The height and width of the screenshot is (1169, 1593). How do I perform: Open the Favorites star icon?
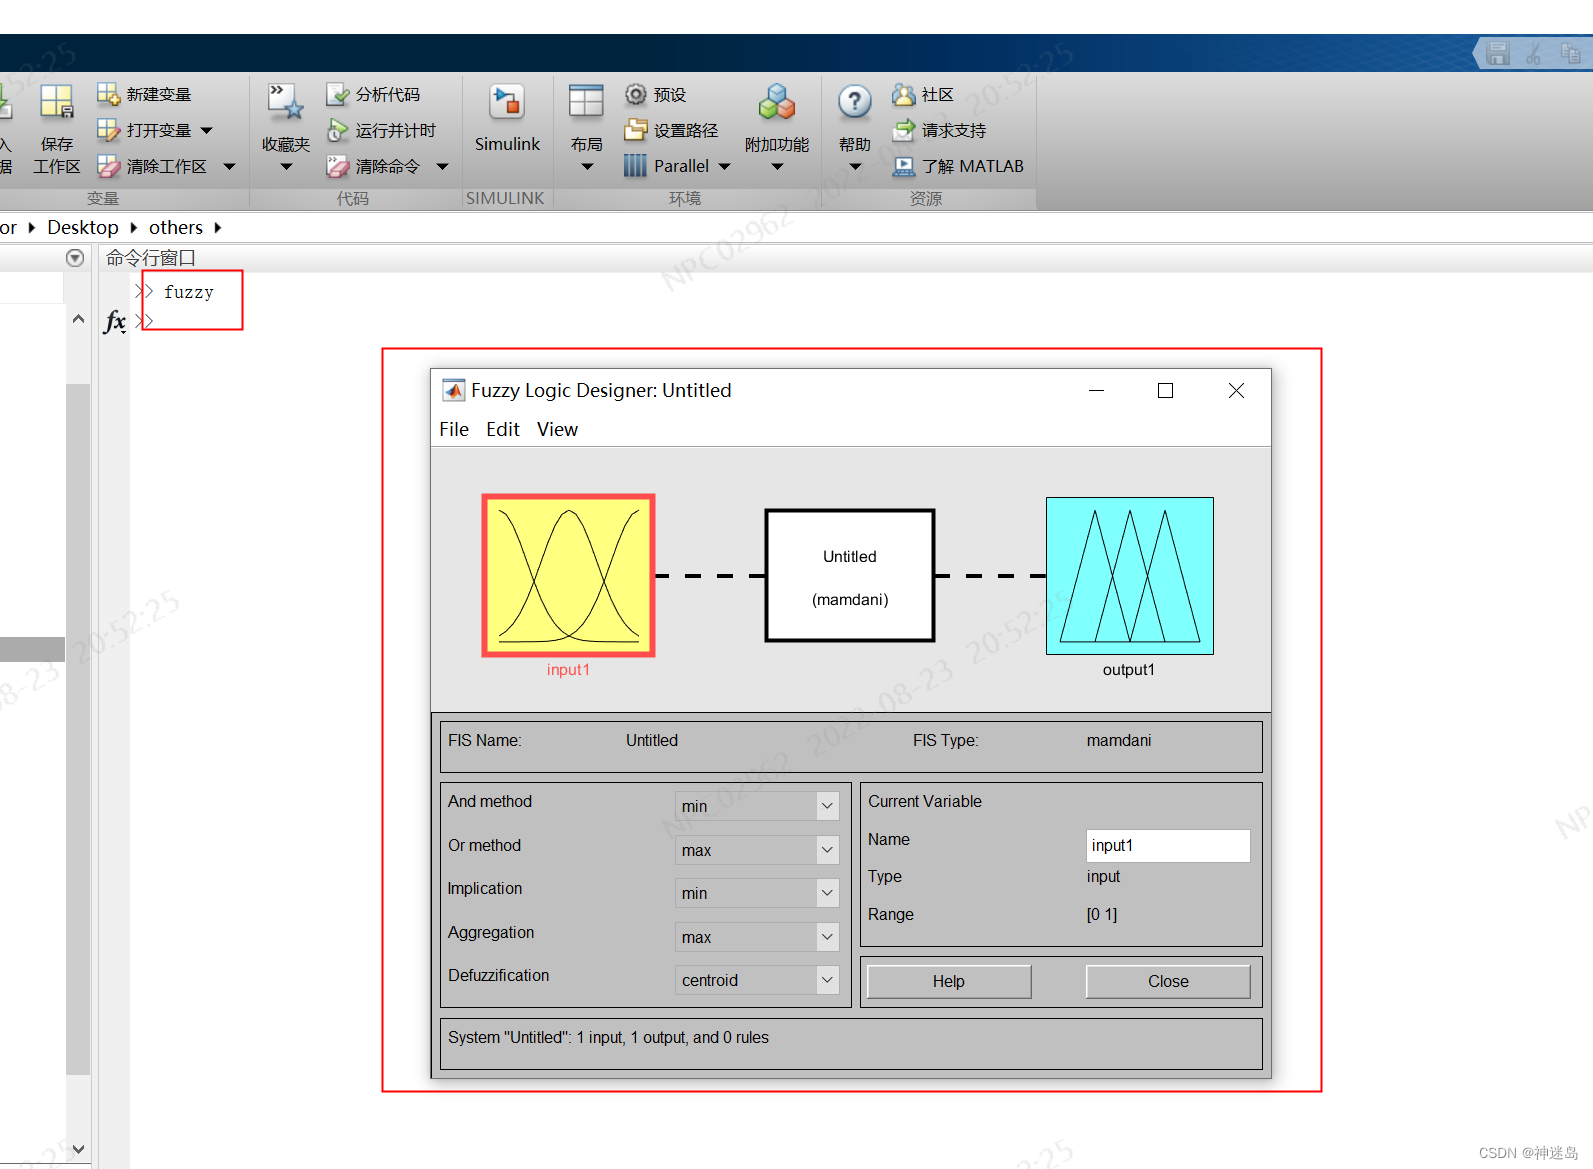pos(286,101)
